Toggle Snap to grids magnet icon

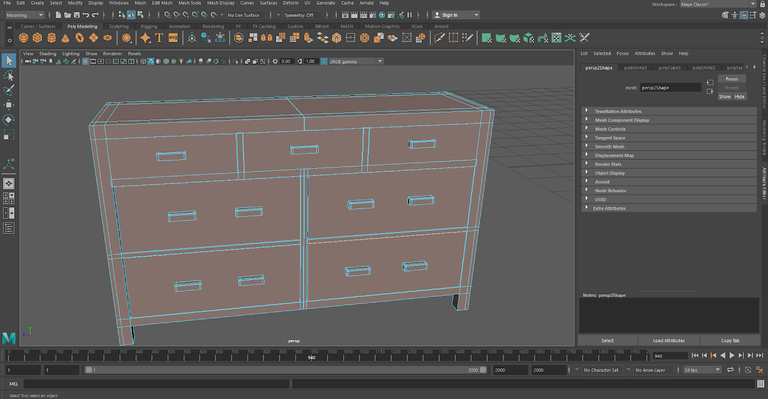point(168,15)
